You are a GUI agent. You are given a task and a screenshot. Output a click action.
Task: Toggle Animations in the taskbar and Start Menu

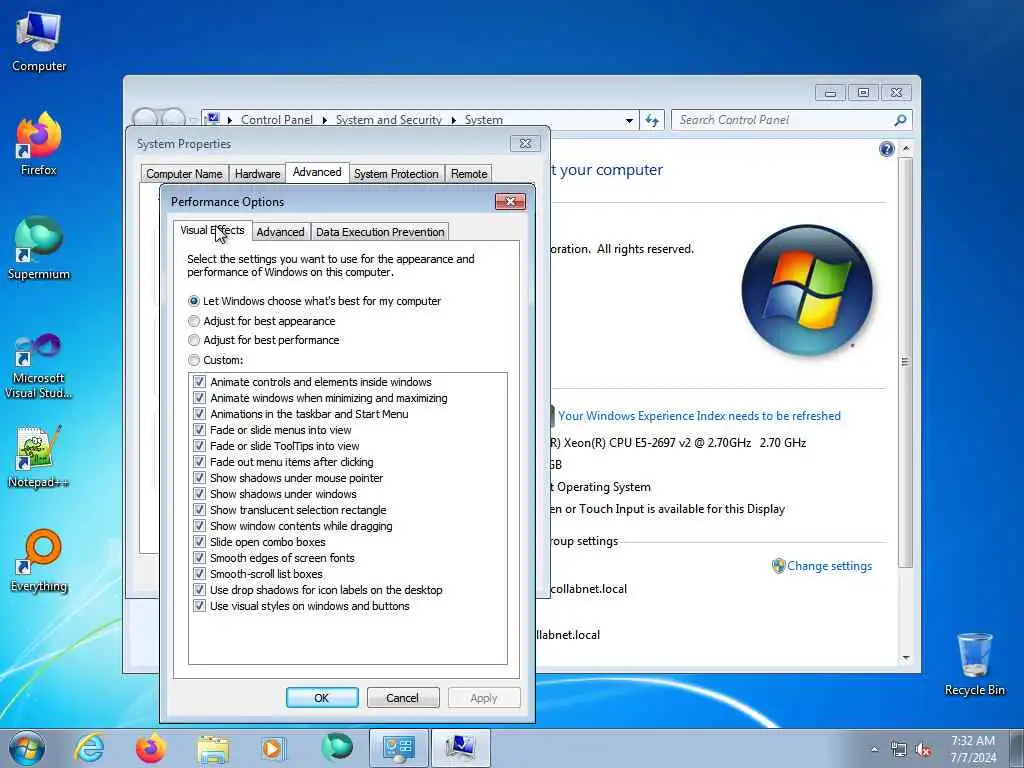[x=199, y=414]
